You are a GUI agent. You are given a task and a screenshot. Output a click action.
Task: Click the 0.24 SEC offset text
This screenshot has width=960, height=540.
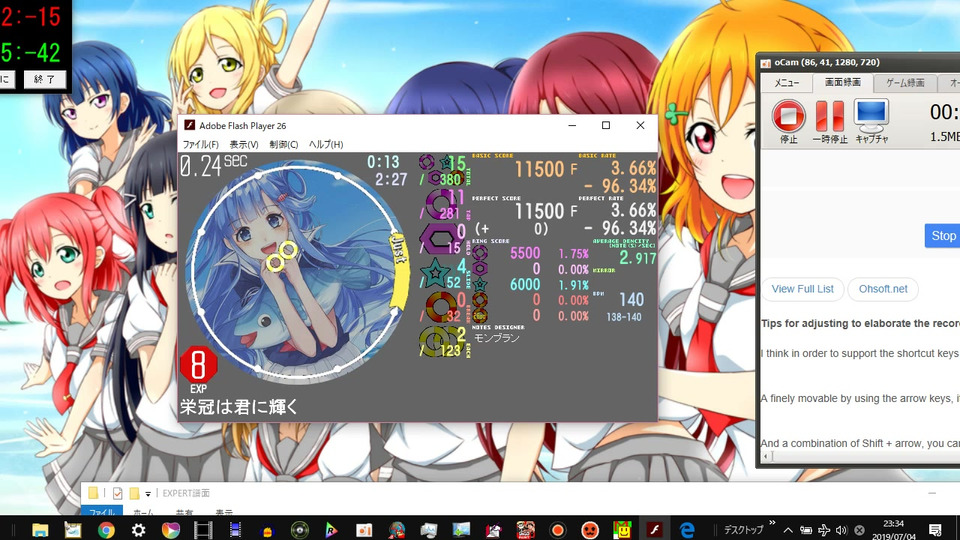(213, 165)
